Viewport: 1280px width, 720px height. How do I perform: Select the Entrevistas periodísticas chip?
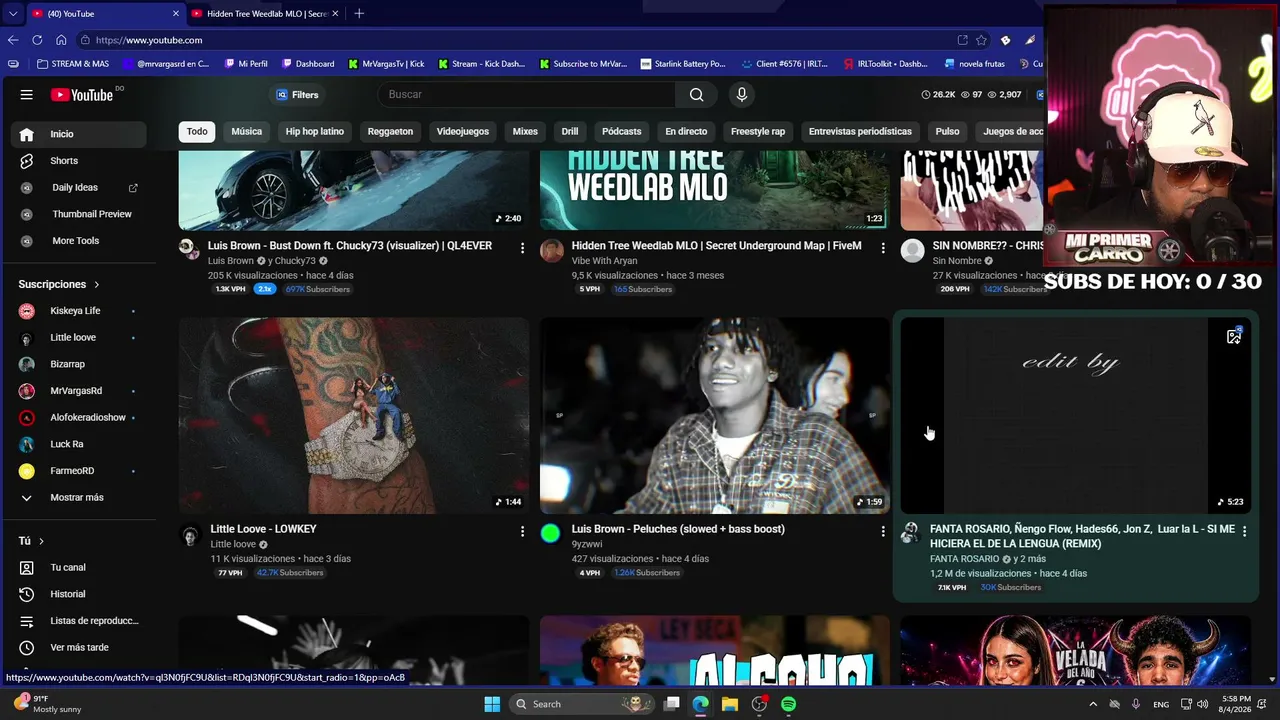point(860,132)
